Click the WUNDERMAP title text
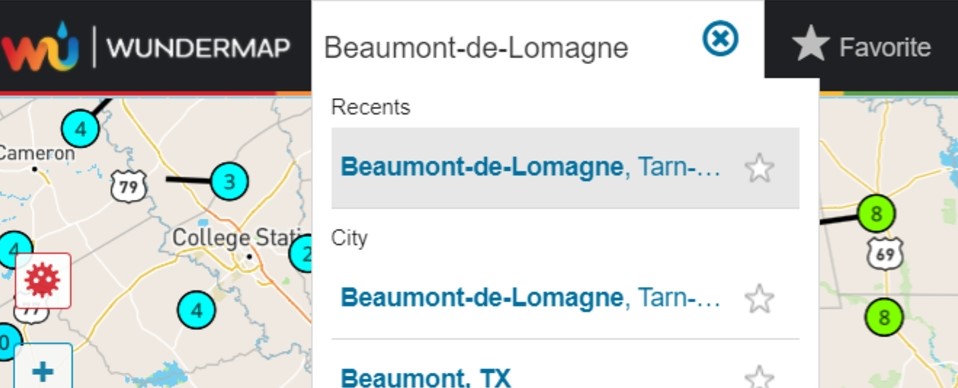Screen dimensions: 958x388 coord(198,47)
